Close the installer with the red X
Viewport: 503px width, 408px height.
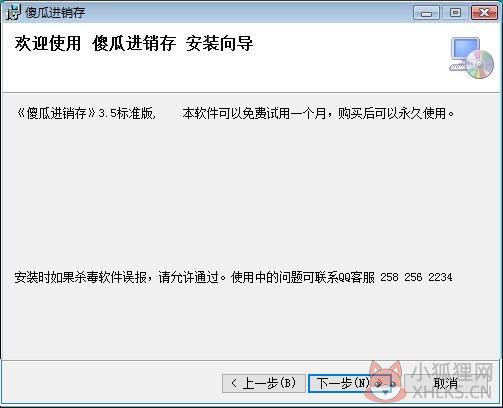[484, 13]
